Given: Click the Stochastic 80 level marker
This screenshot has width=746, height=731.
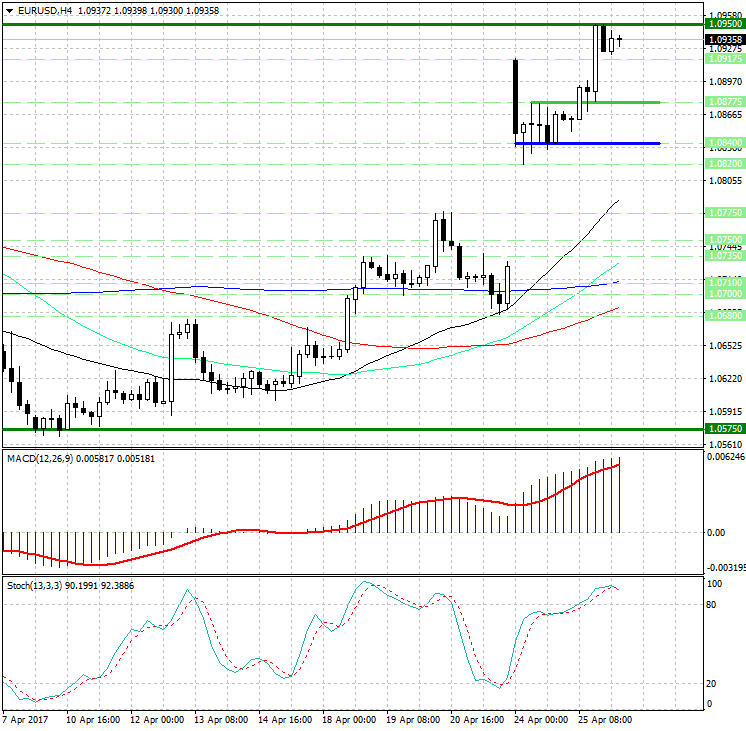Looking at the screenshot, I should 711,605.
